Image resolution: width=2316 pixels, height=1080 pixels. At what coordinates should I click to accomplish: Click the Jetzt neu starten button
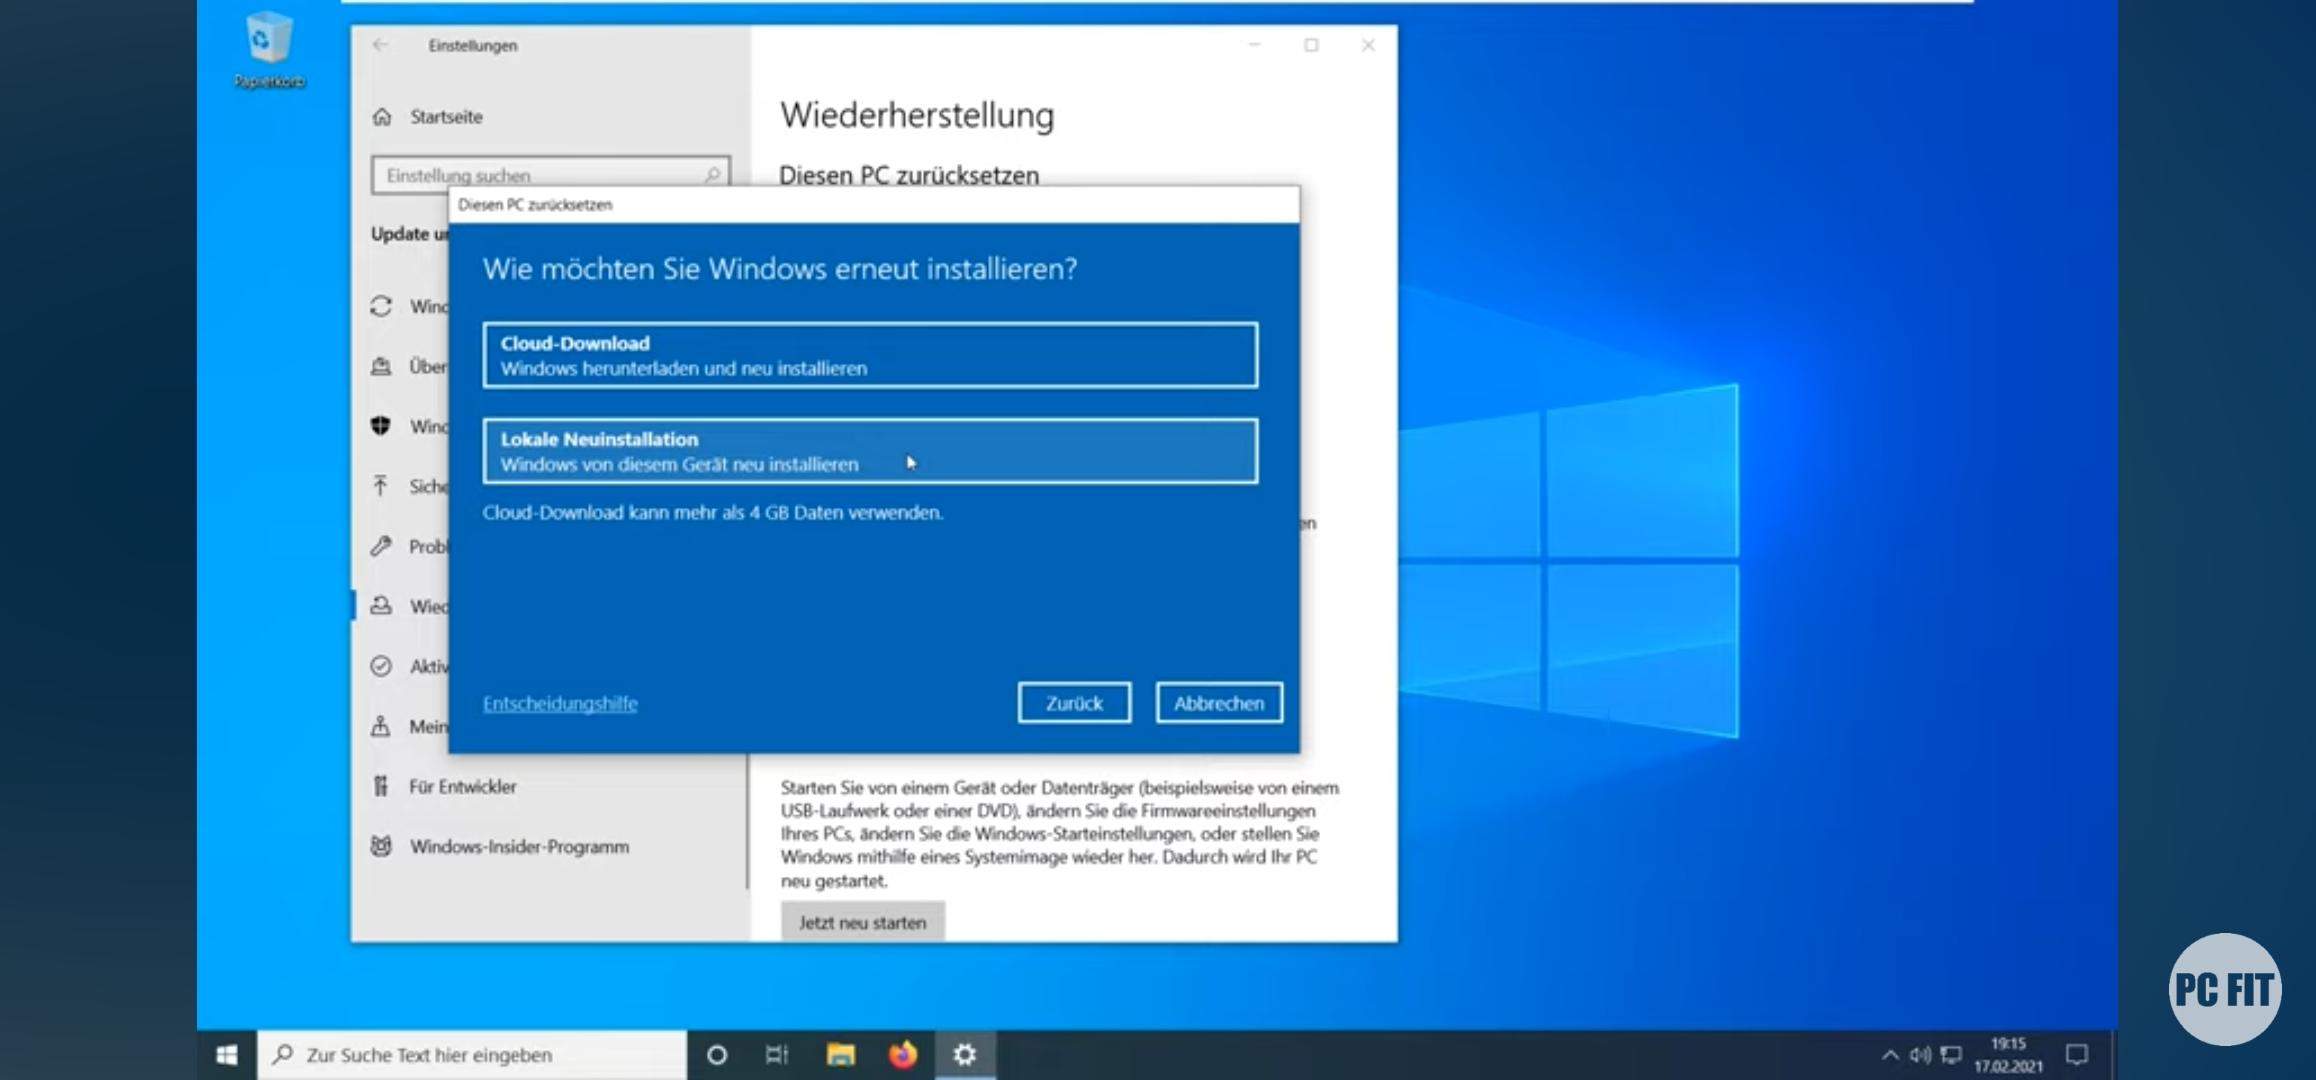point(862,922)
